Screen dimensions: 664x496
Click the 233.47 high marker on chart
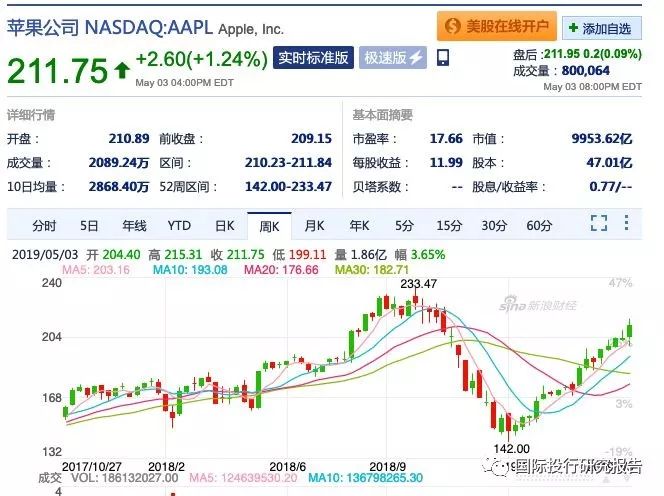click(x=421, y=285)
